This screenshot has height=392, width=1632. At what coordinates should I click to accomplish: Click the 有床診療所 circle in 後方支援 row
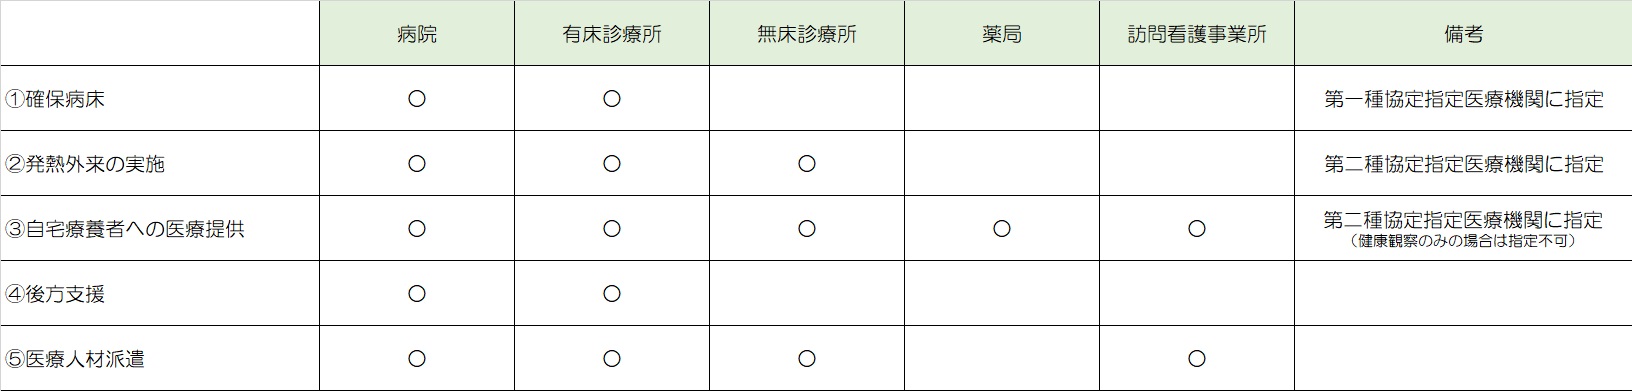tap(612, 294)
